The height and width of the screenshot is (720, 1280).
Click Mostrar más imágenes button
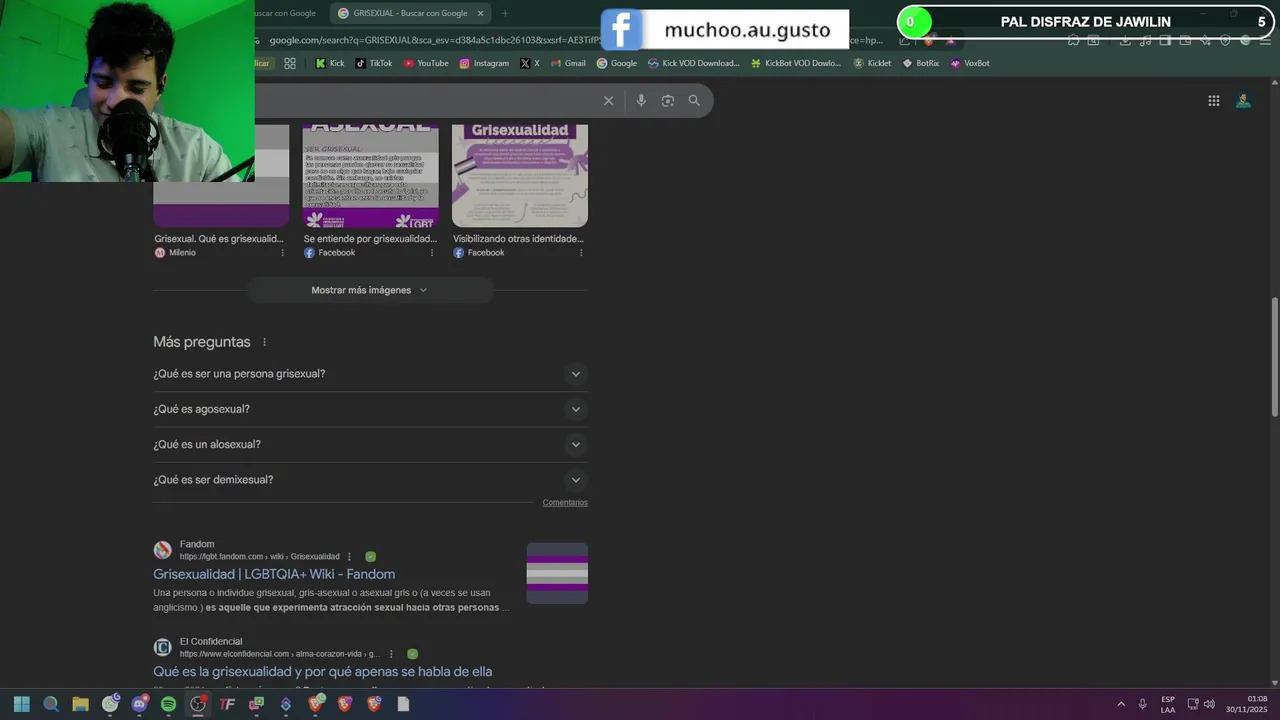click(x=369, y=290)
